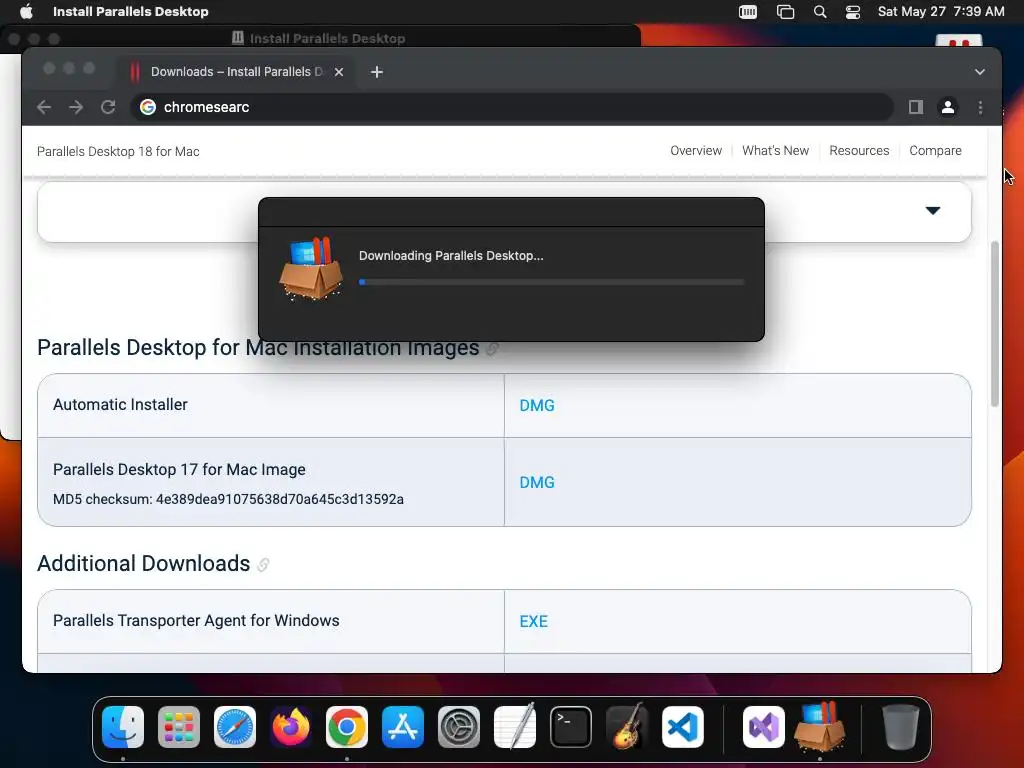Open TextEdit from the Dock

click(515, 727)
